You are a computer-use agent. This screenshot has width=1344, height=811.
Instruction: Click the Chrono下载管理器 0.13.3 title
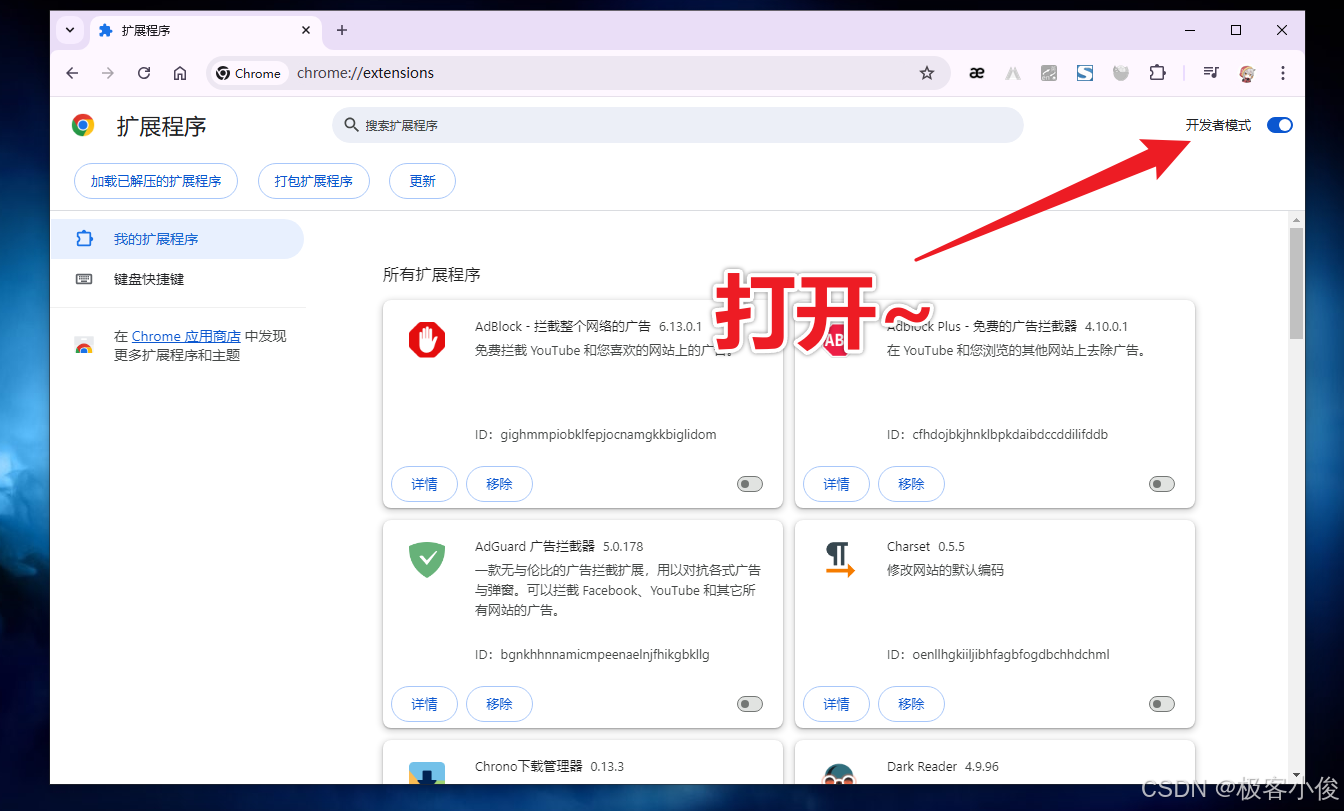549,767
